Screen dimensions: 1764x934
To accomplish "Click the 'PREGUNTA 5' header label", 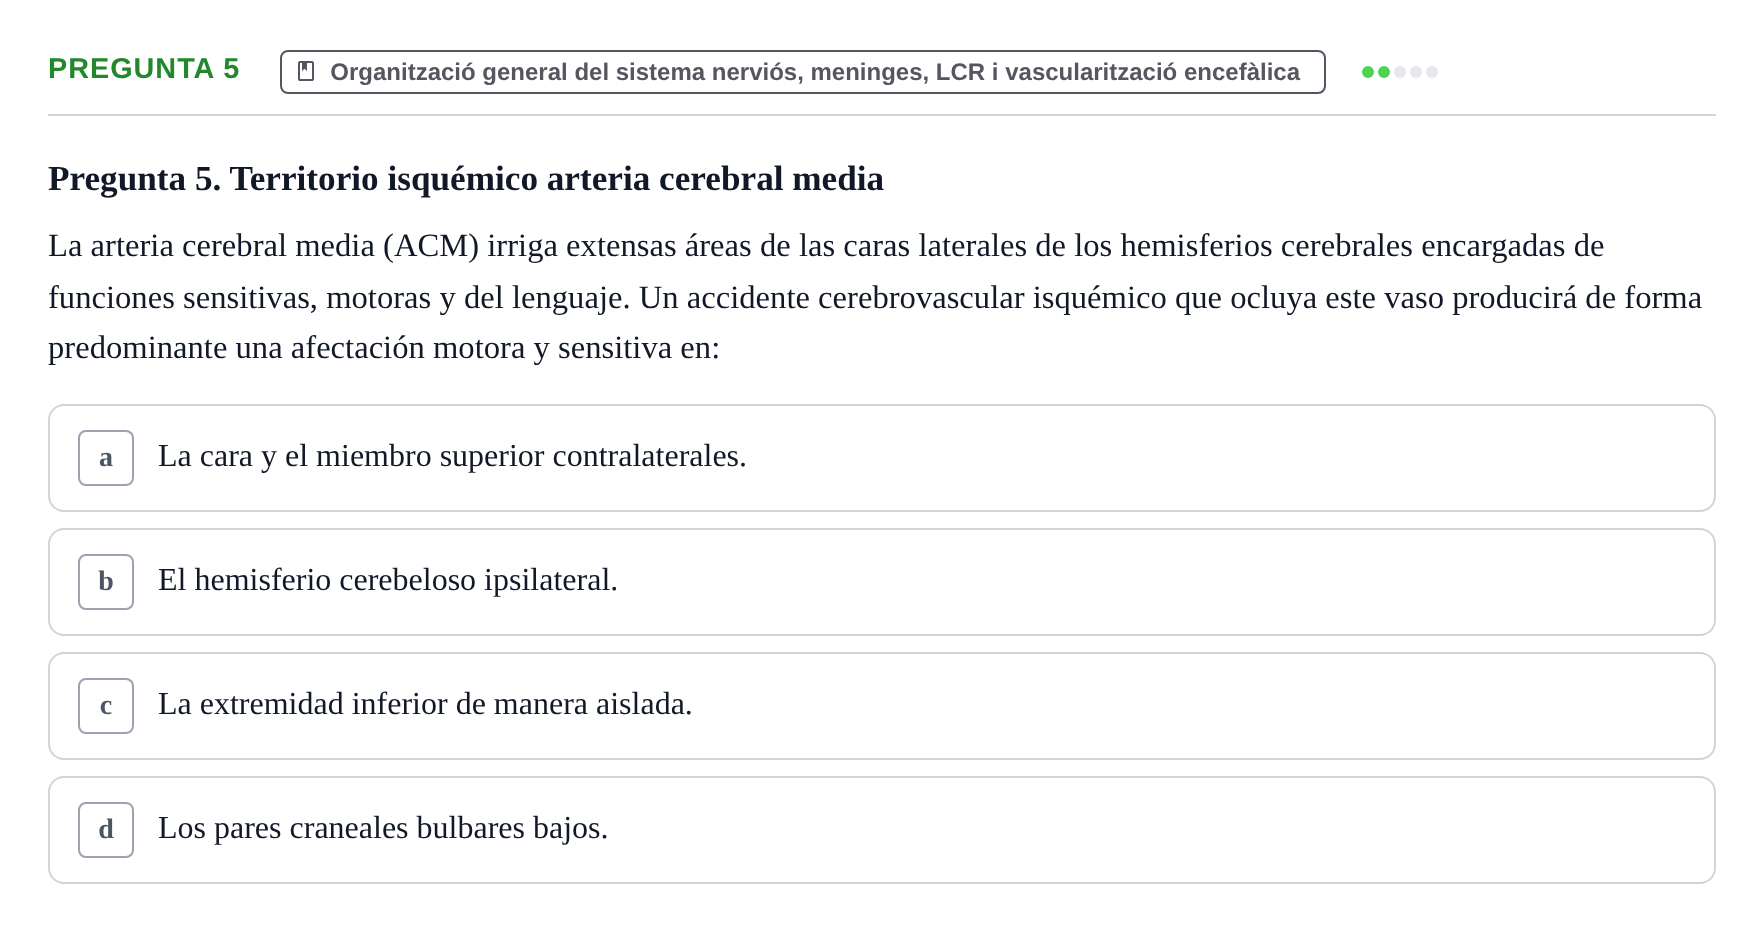I will 144,69.
